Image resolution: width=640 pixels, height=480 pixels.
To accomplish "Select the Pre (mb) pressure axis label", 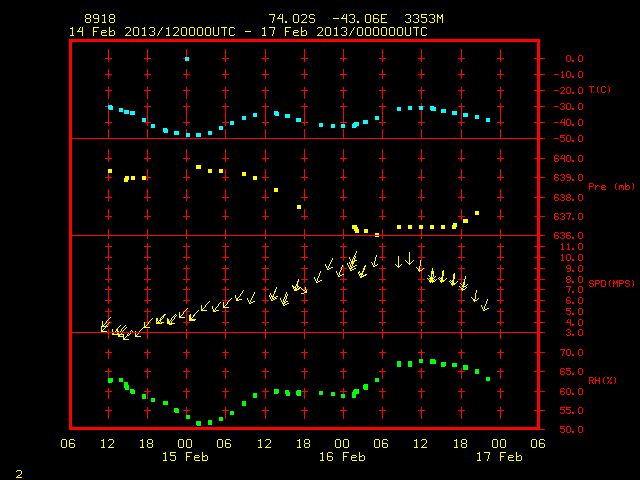I will click(x=611, y=187).
